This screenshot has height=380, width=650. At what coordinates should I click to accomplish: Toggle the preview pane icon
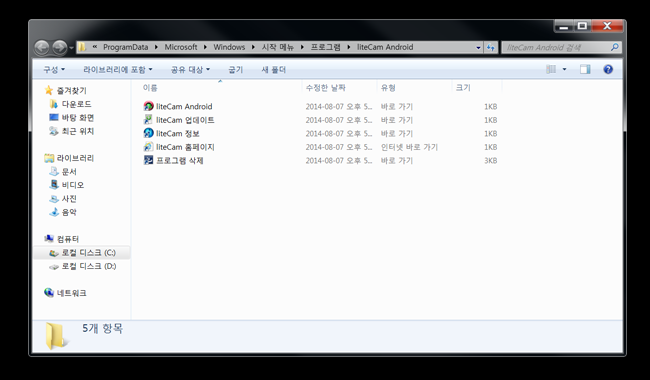pos(585,69)
